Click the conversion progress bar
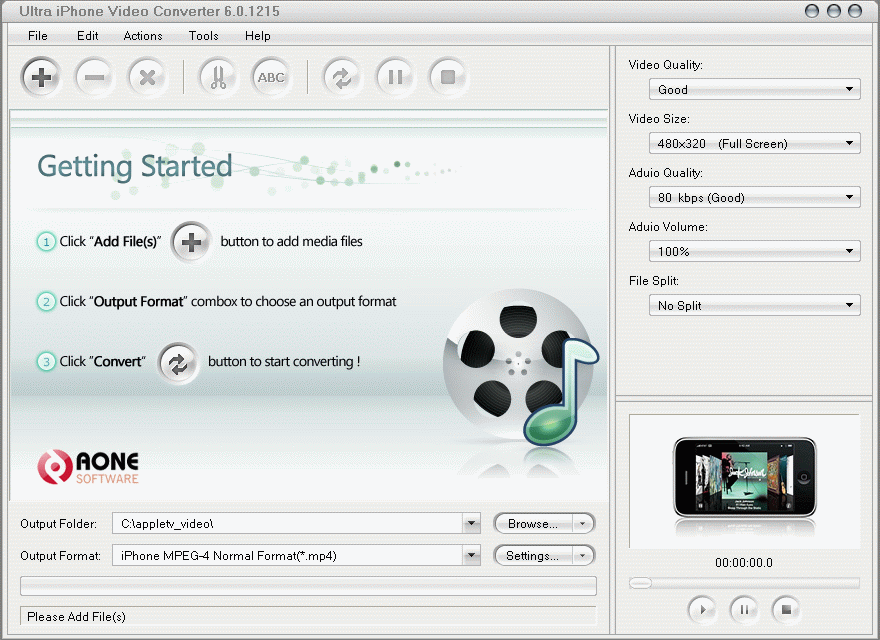Screen dimensions: 880x640 pyautogui.click(x=308, y=586)
